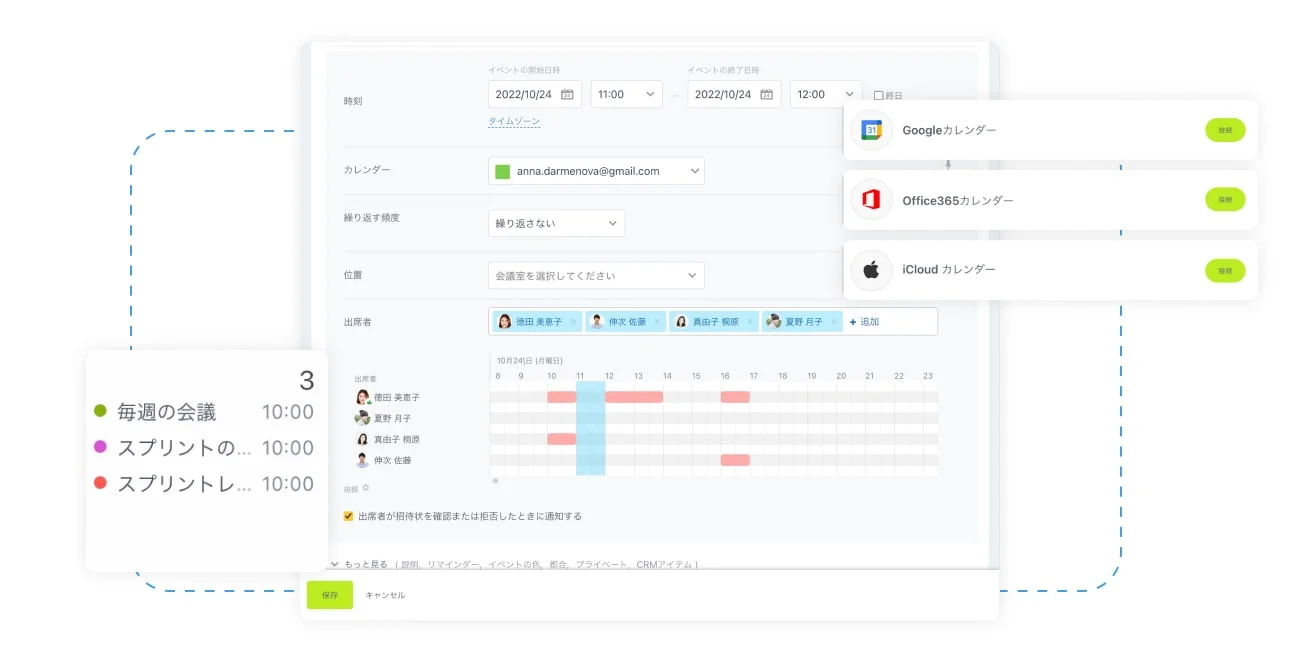Screen dimensions: 1300x660
Task: Click day number 3 in calendar card
Action: pos(307,380)
